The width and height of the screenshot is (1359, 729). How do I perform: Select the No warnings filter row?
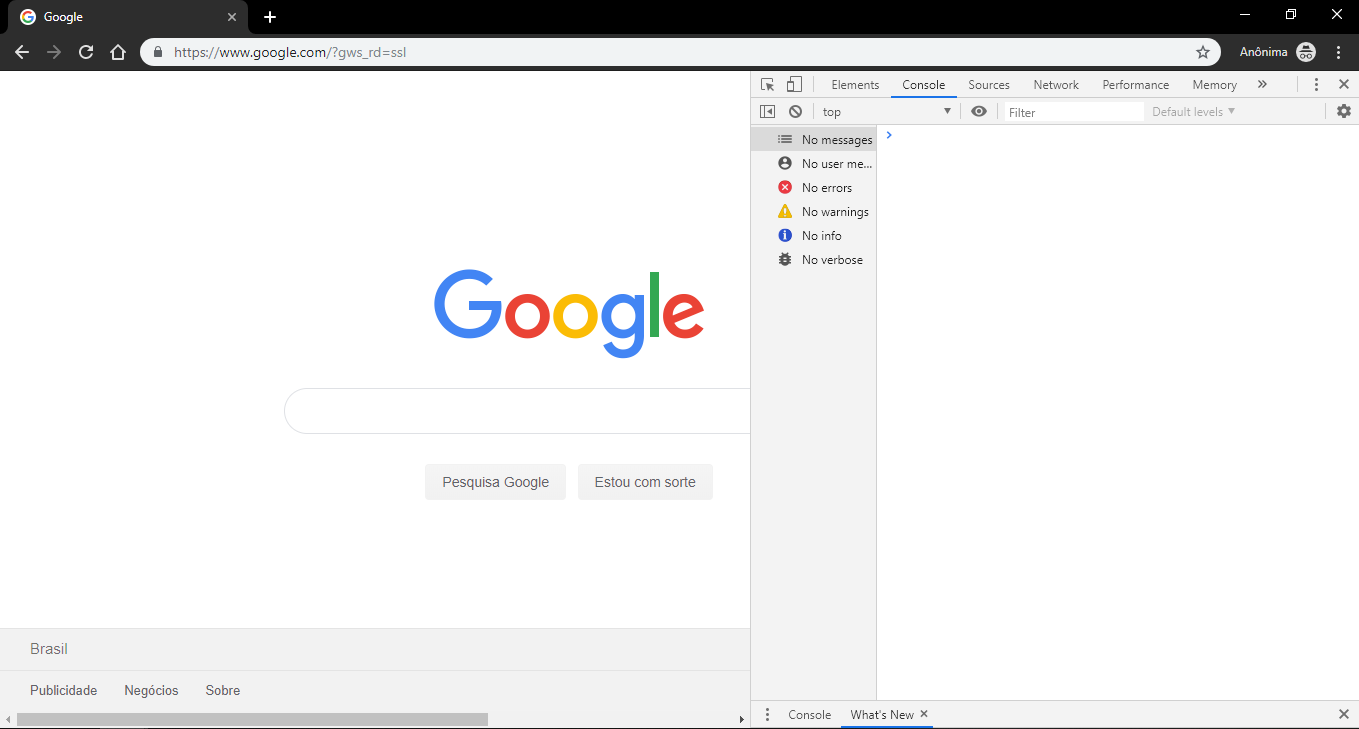point(813,212)
